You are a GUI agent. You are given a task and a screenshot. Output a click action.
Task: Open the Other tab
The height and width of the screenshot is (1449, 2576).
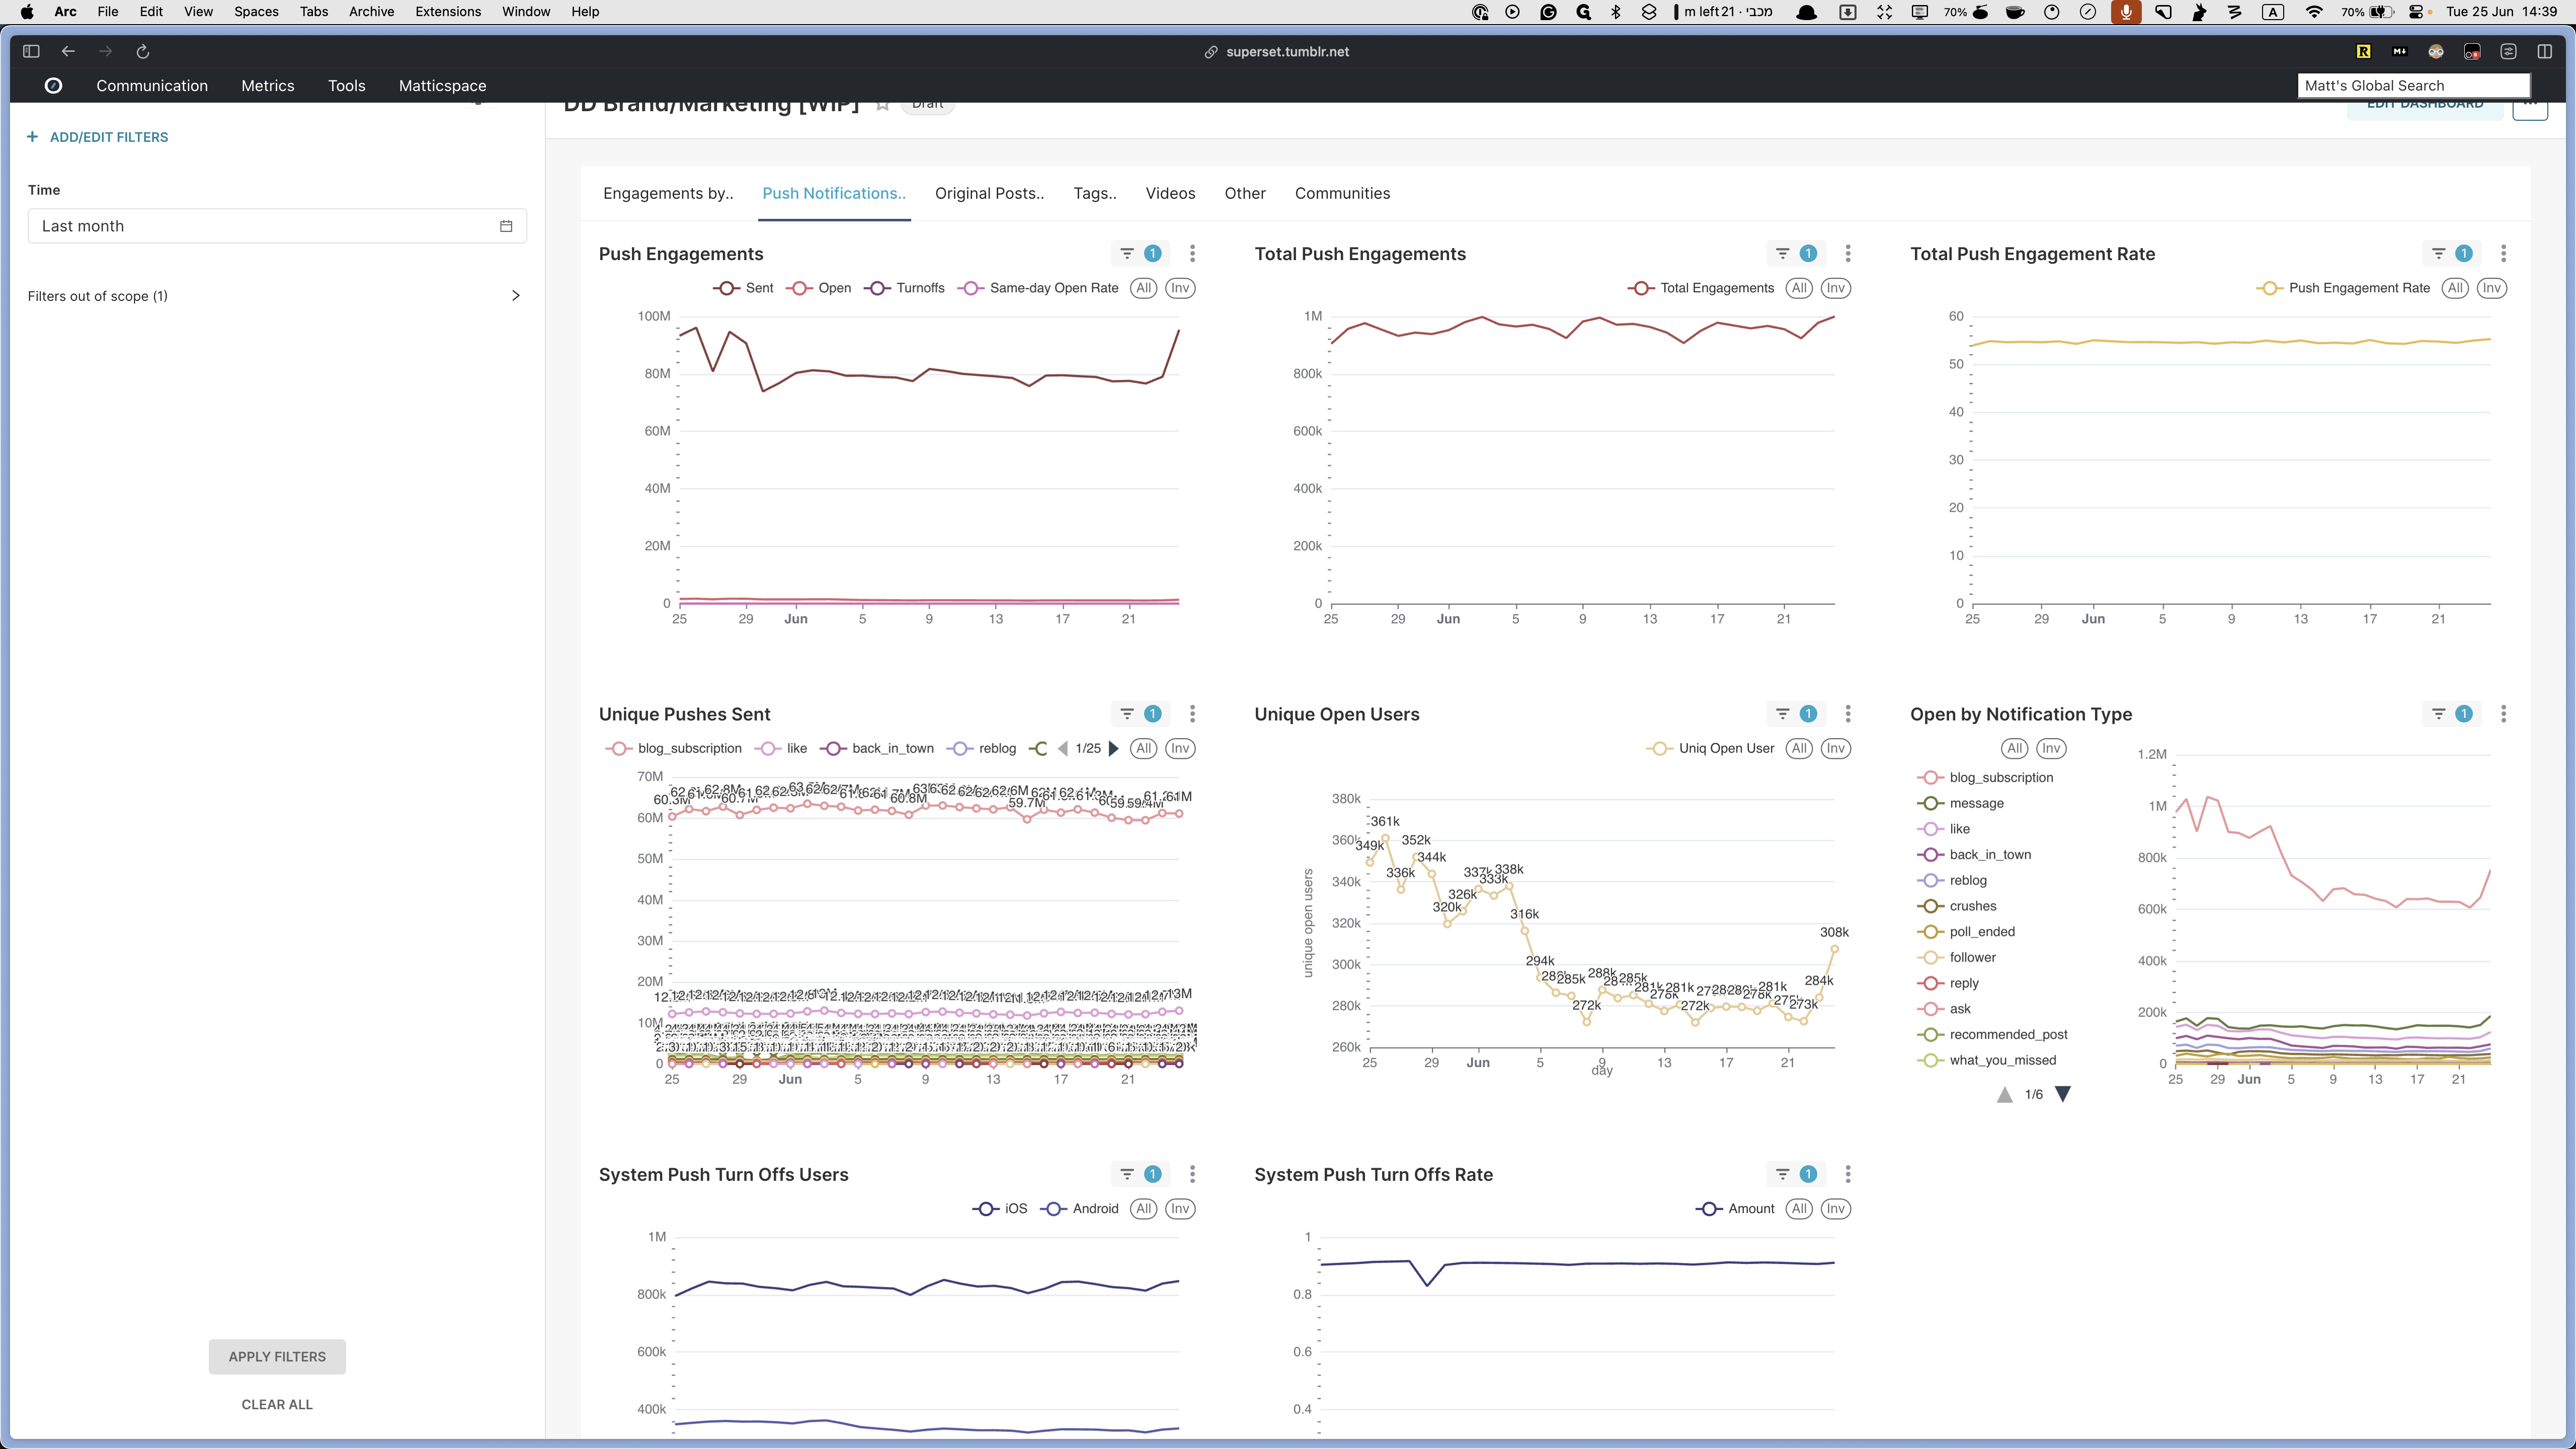(x=1245, y=194)
